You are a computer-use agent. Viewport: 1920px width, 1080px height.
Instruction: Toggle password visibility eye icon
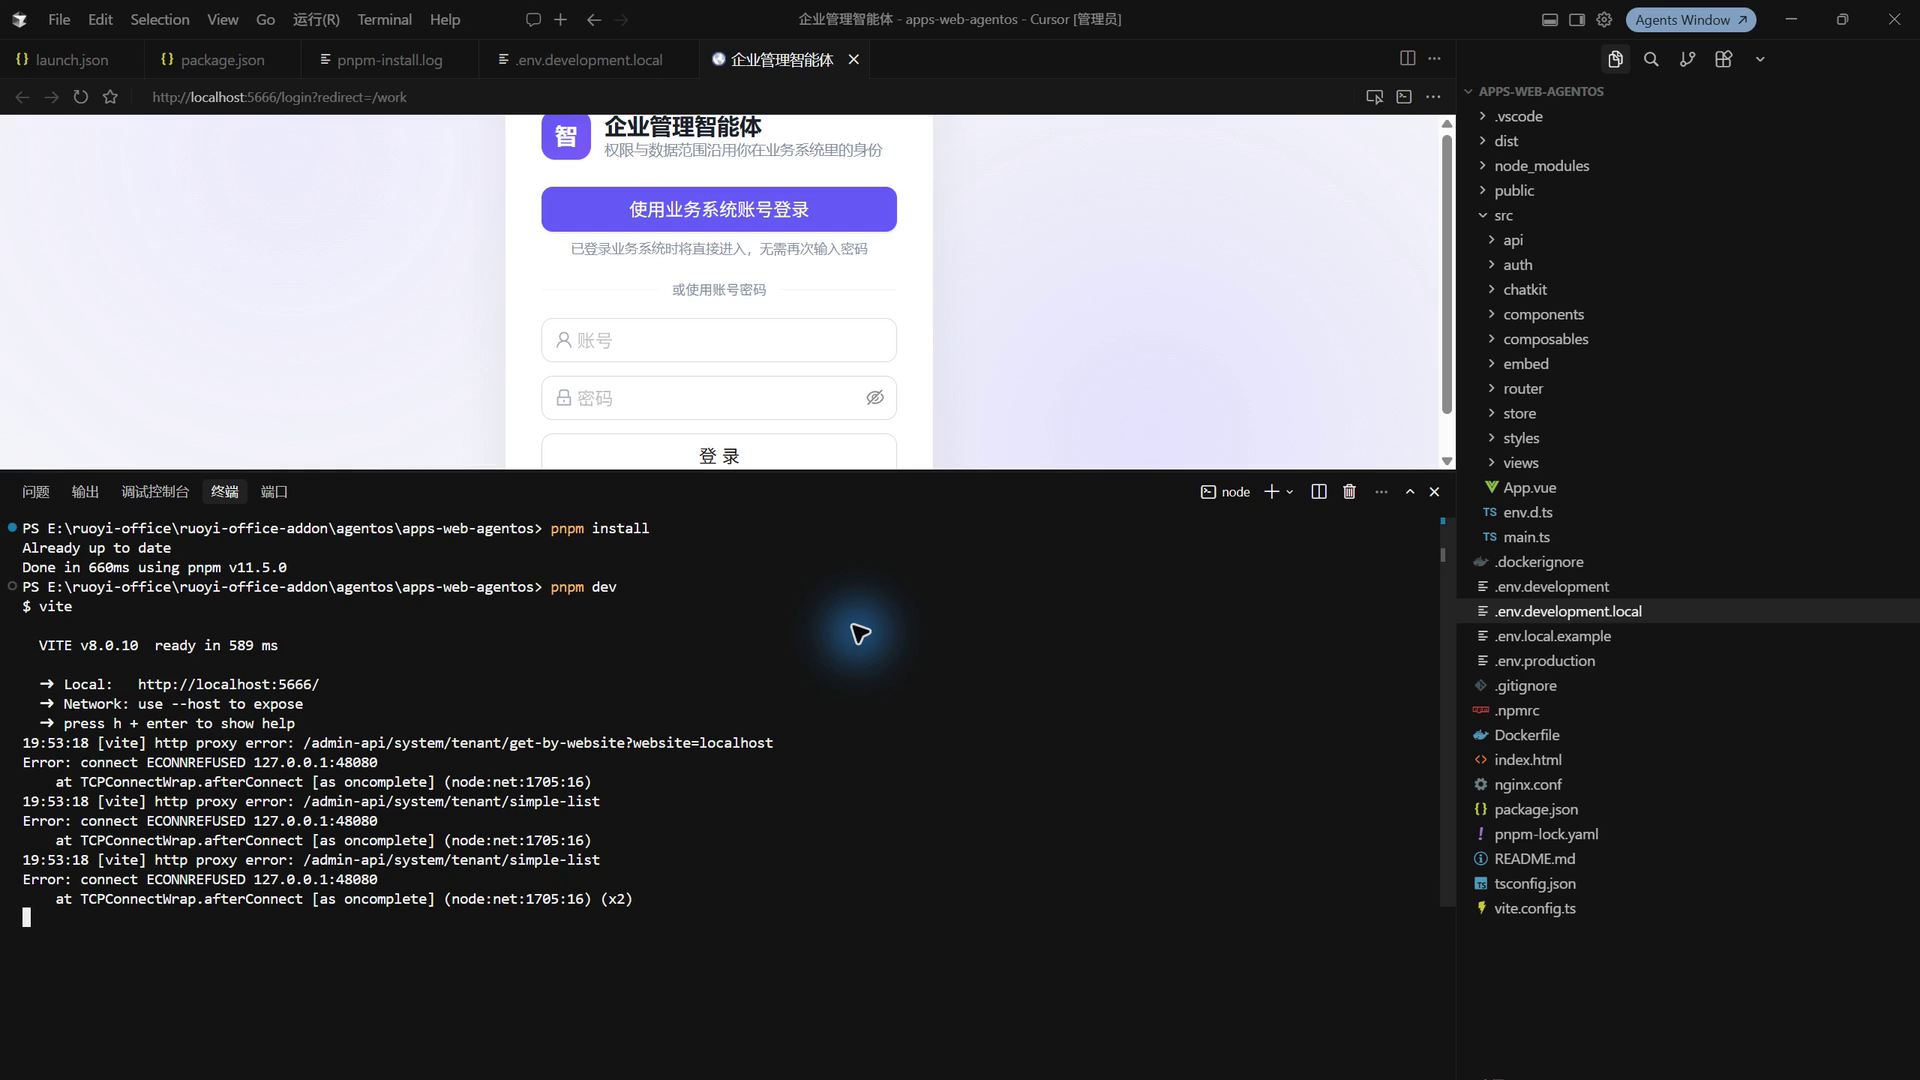875,398
